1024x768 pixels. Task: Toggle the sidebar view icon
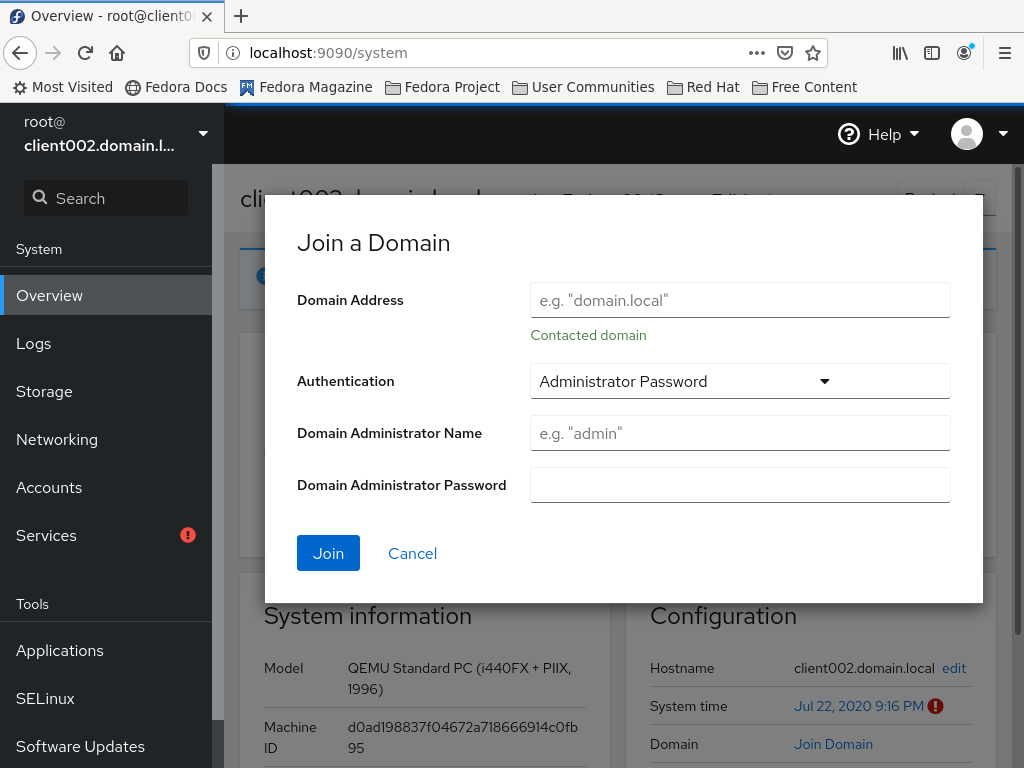932,53
